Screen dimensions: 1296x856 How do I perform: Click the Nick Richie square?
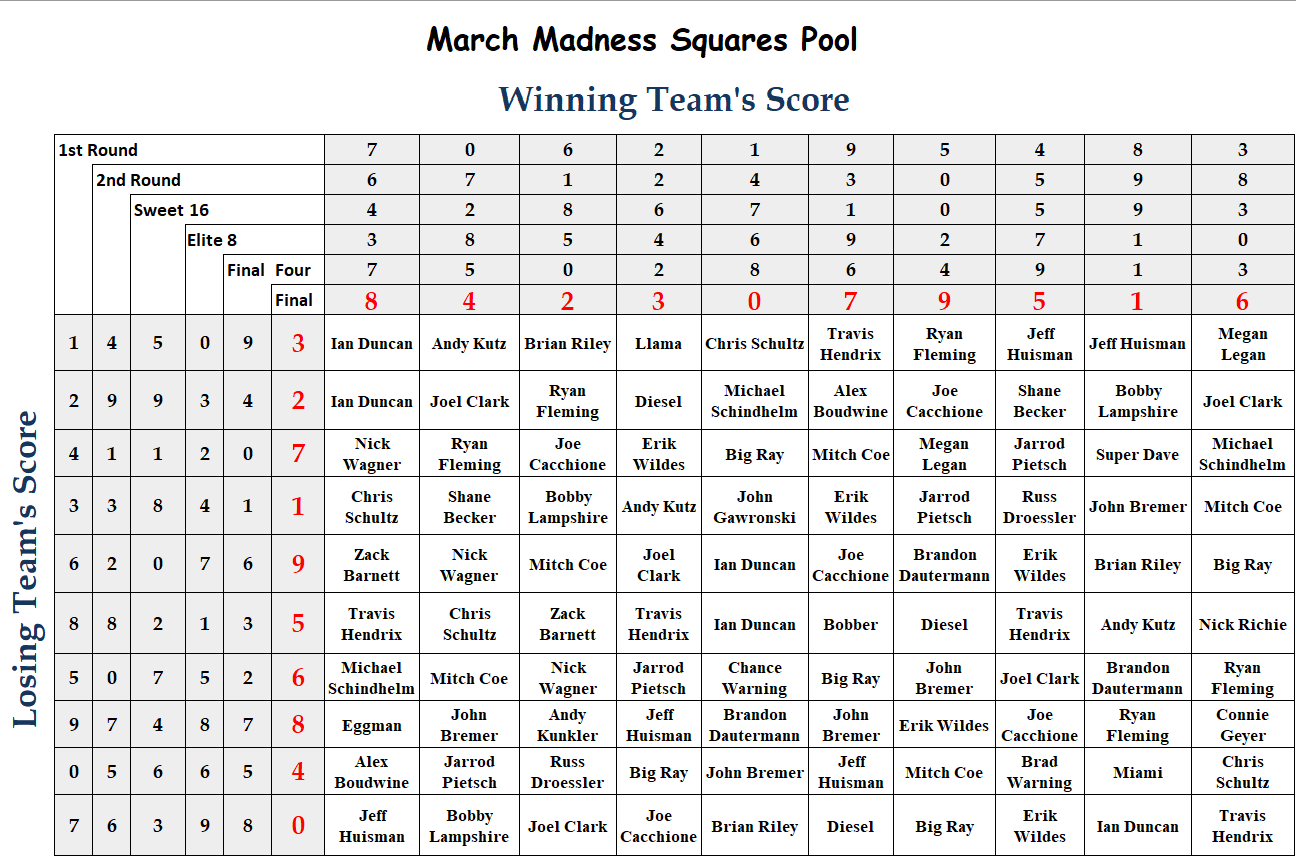click(x=1243, y=624)
